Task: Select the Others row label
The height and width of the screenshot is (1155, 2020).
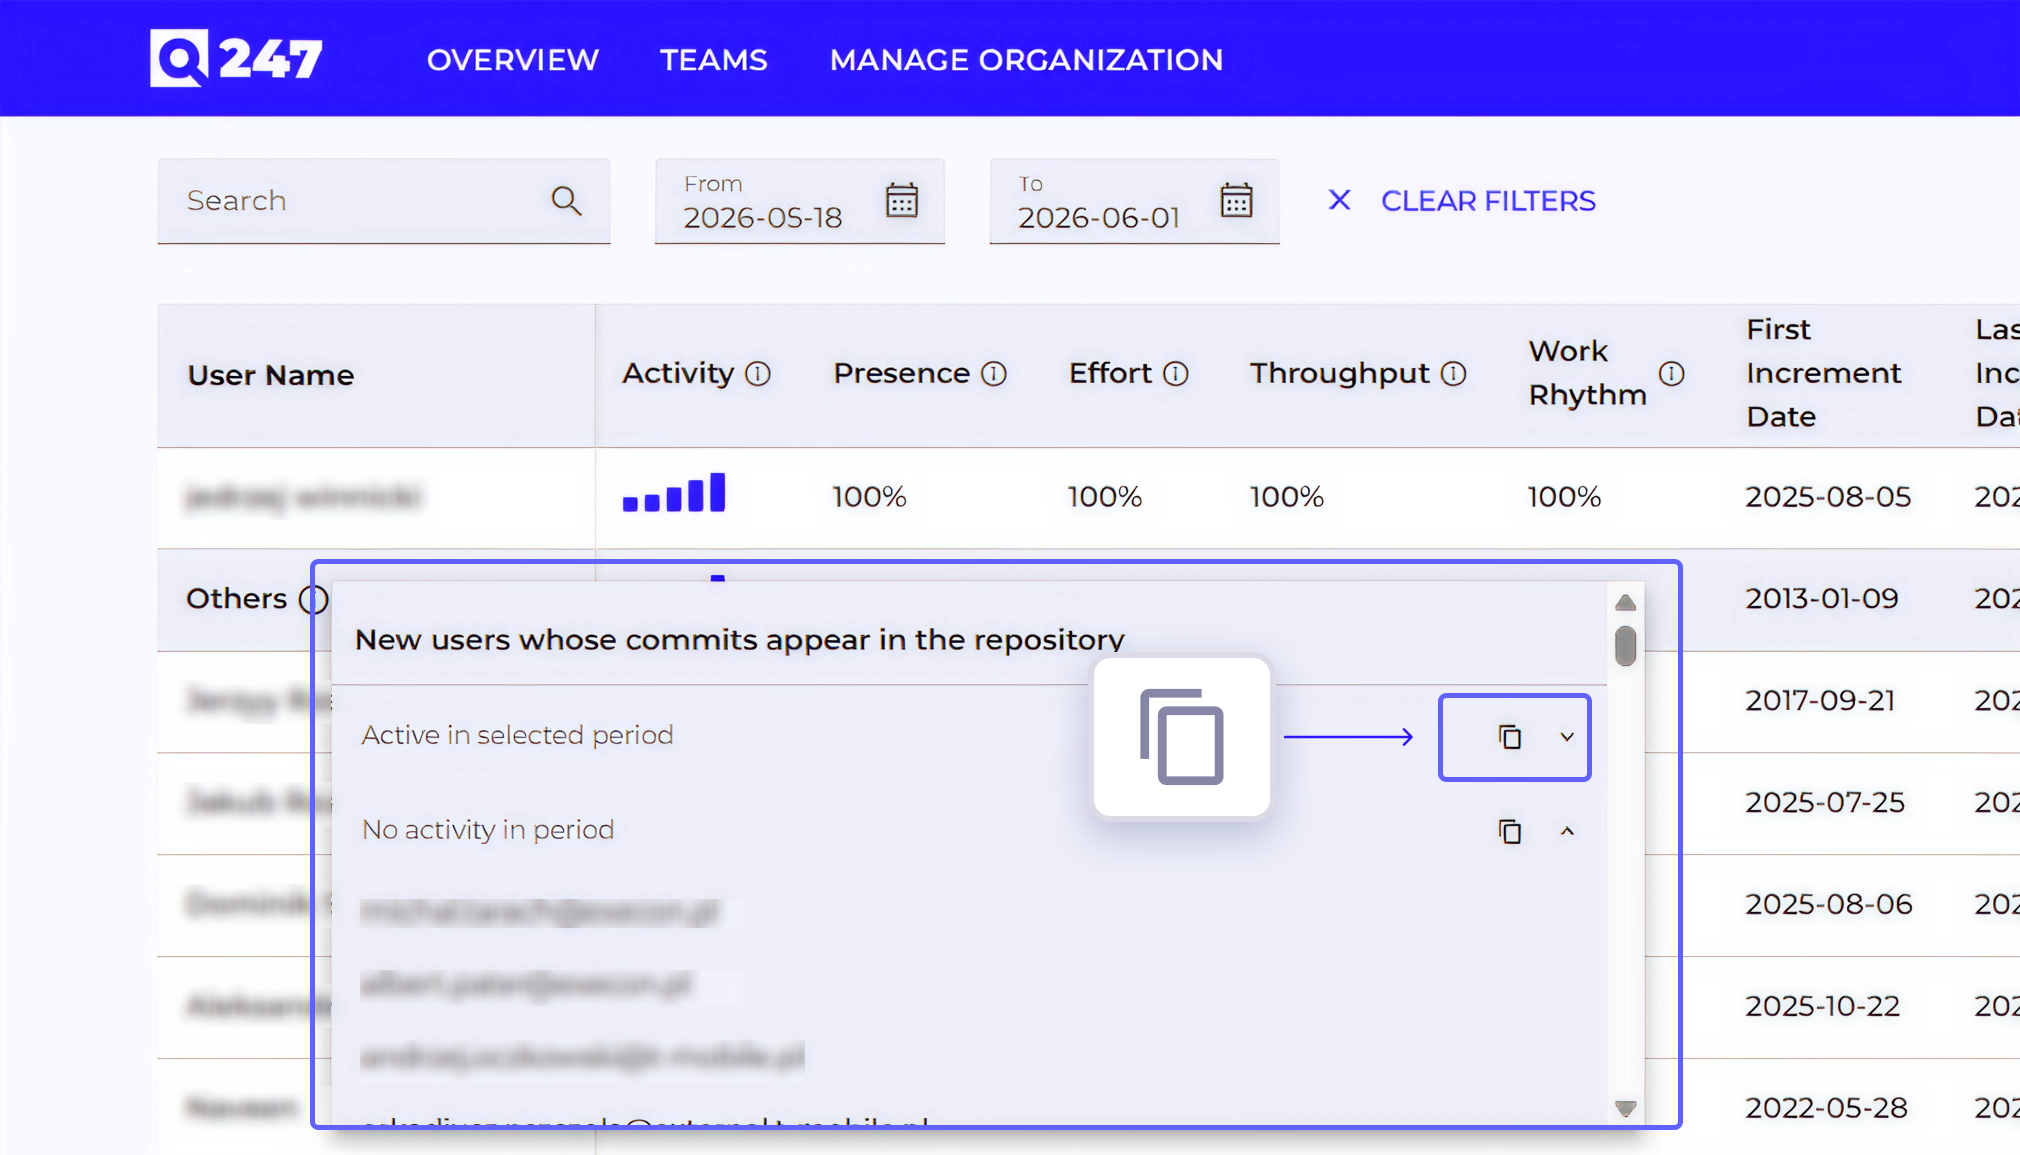Action: point(236,598)
